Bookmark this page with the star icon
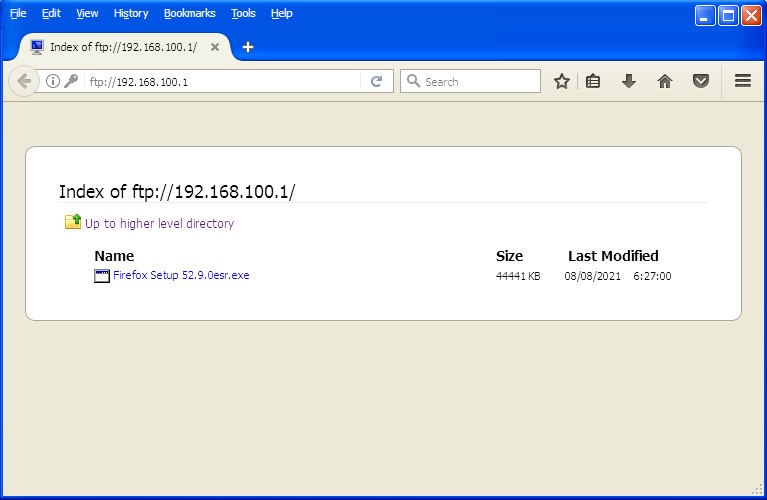The height and width of the screenshot is (500, 767). click(562, 82)
